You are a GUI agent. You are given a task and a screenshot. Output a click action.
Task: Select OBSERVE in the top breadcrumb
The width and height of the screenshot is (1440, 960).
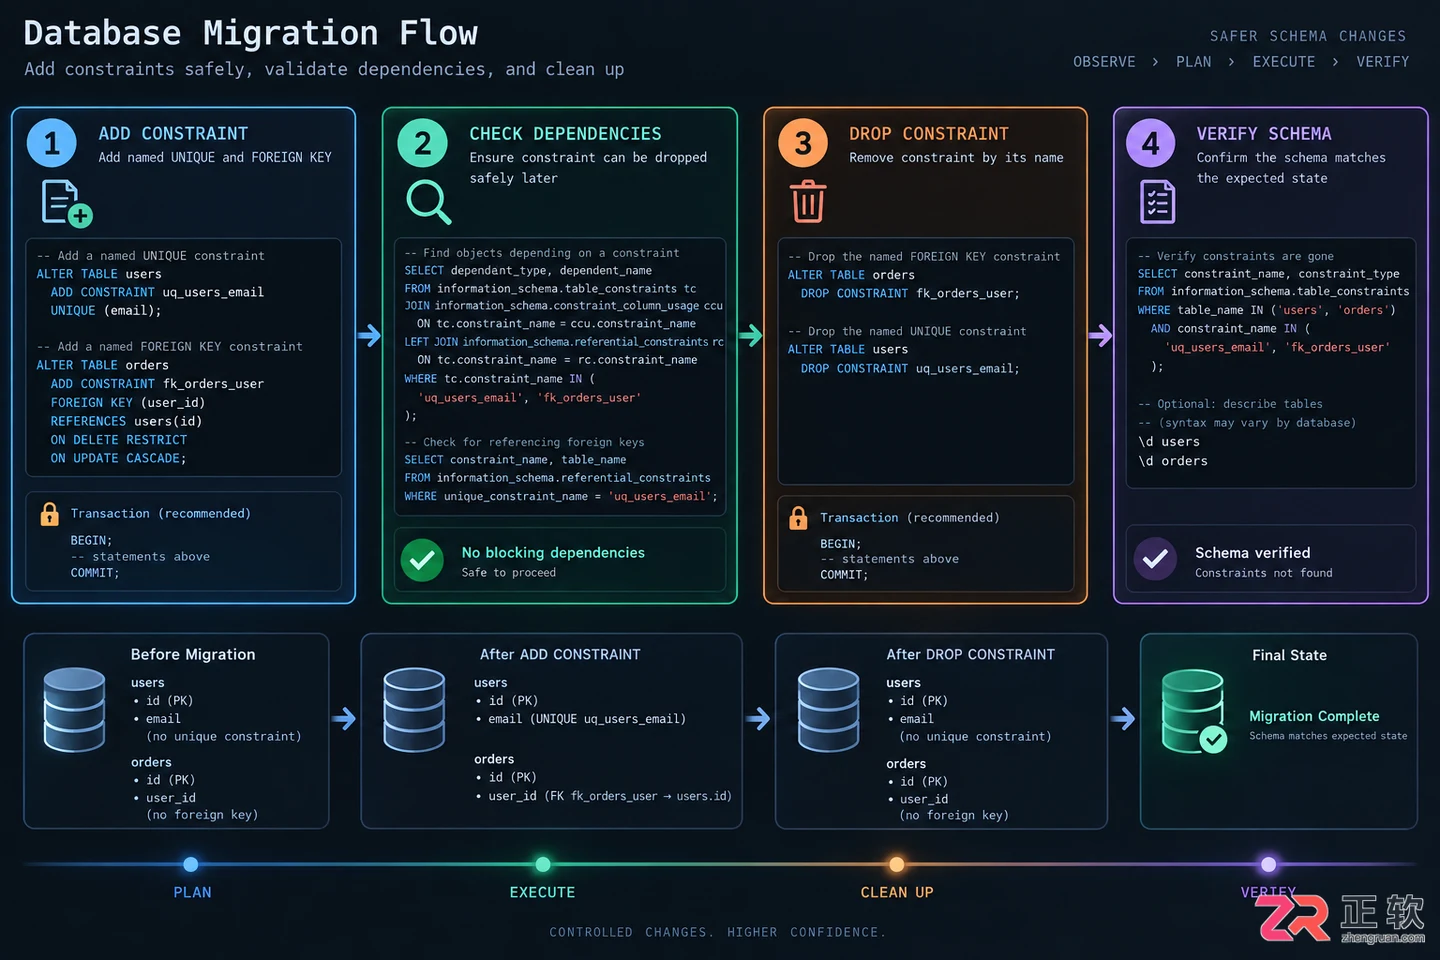(1104, 62)
